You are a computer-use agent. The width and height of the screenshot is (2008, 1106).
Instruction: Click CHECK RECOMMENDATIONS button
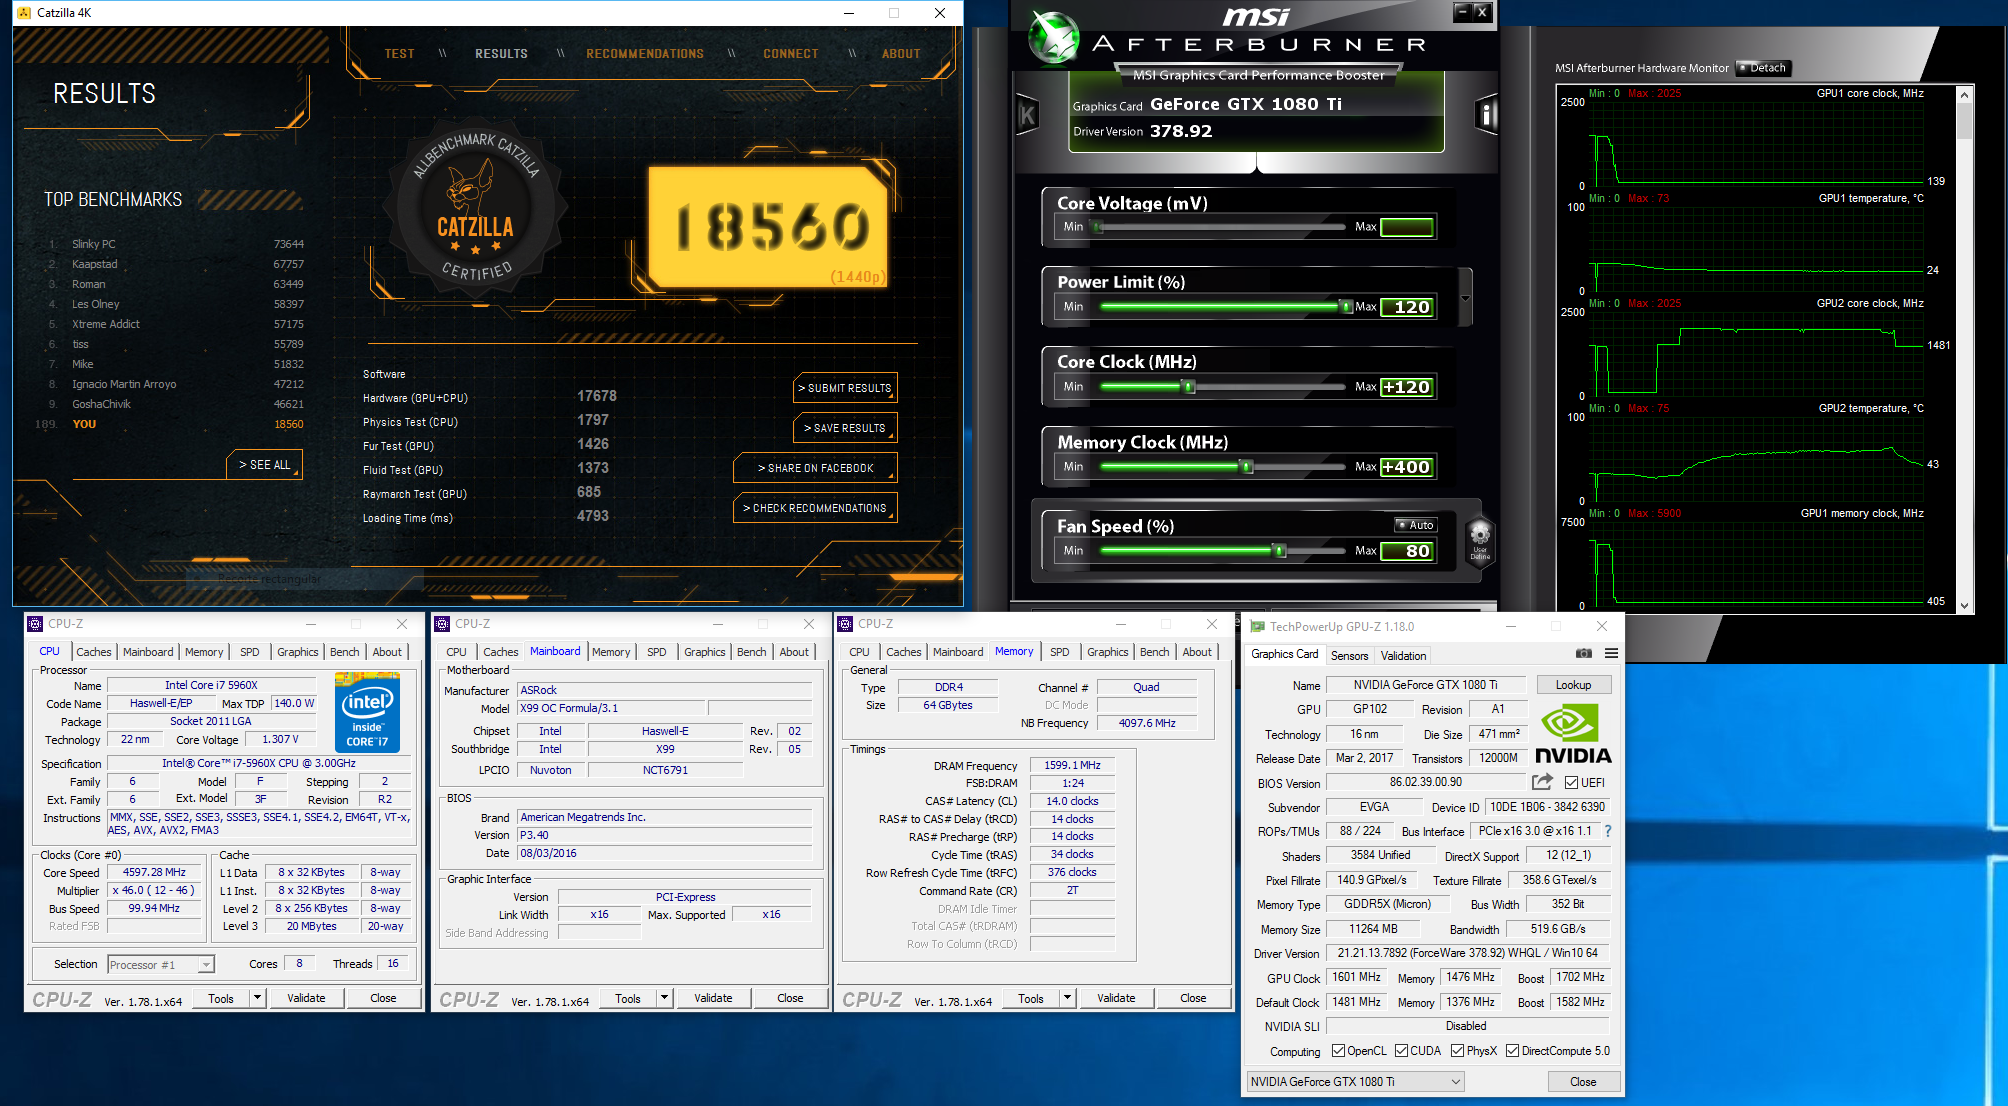coord(815,508)
